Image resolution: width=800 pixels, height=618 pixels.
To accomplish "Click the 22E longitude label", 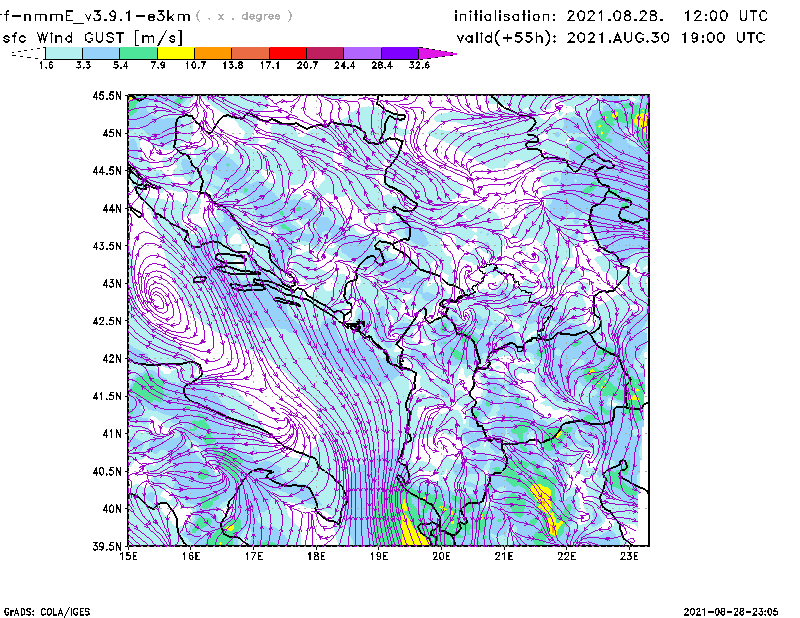I will pos(566,556).
